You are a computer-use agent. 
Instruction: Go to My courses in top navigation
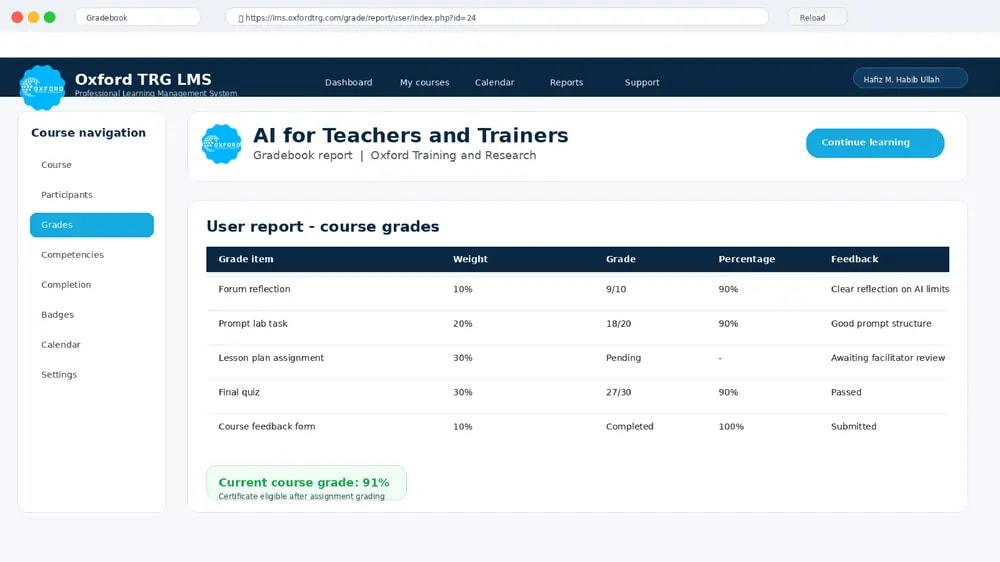[424, 82]
